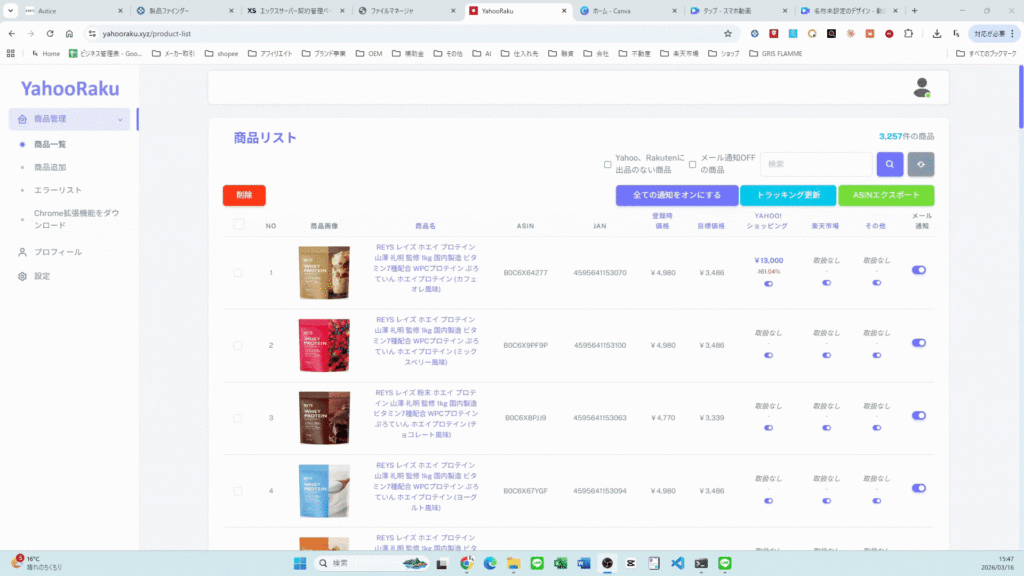Collapse the 商品管理 sidebar menu chevron
This screenshot has height=576, width=1024.
pos(120,120)
